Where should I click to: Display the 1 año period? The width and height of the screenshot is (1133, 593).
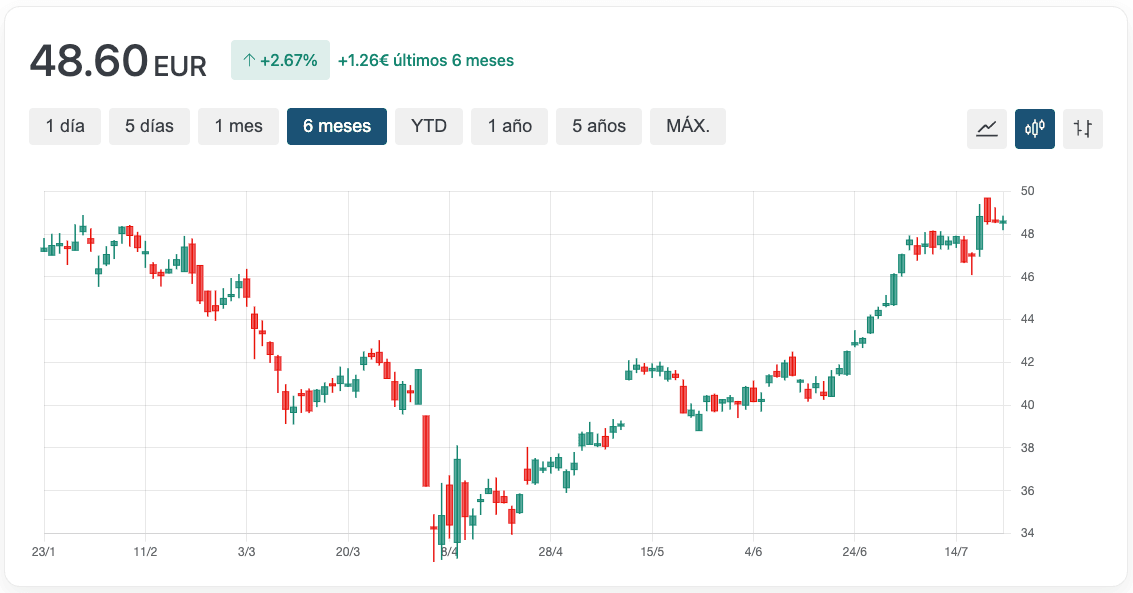pos(510,126)
